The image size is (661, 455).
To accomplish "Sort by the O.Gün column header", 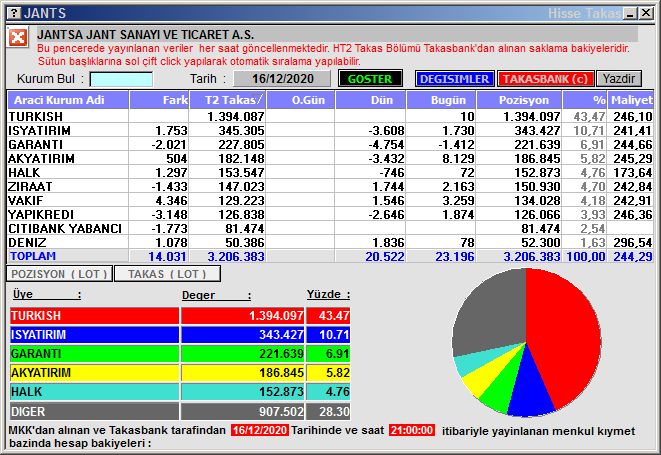I will 301,100.
